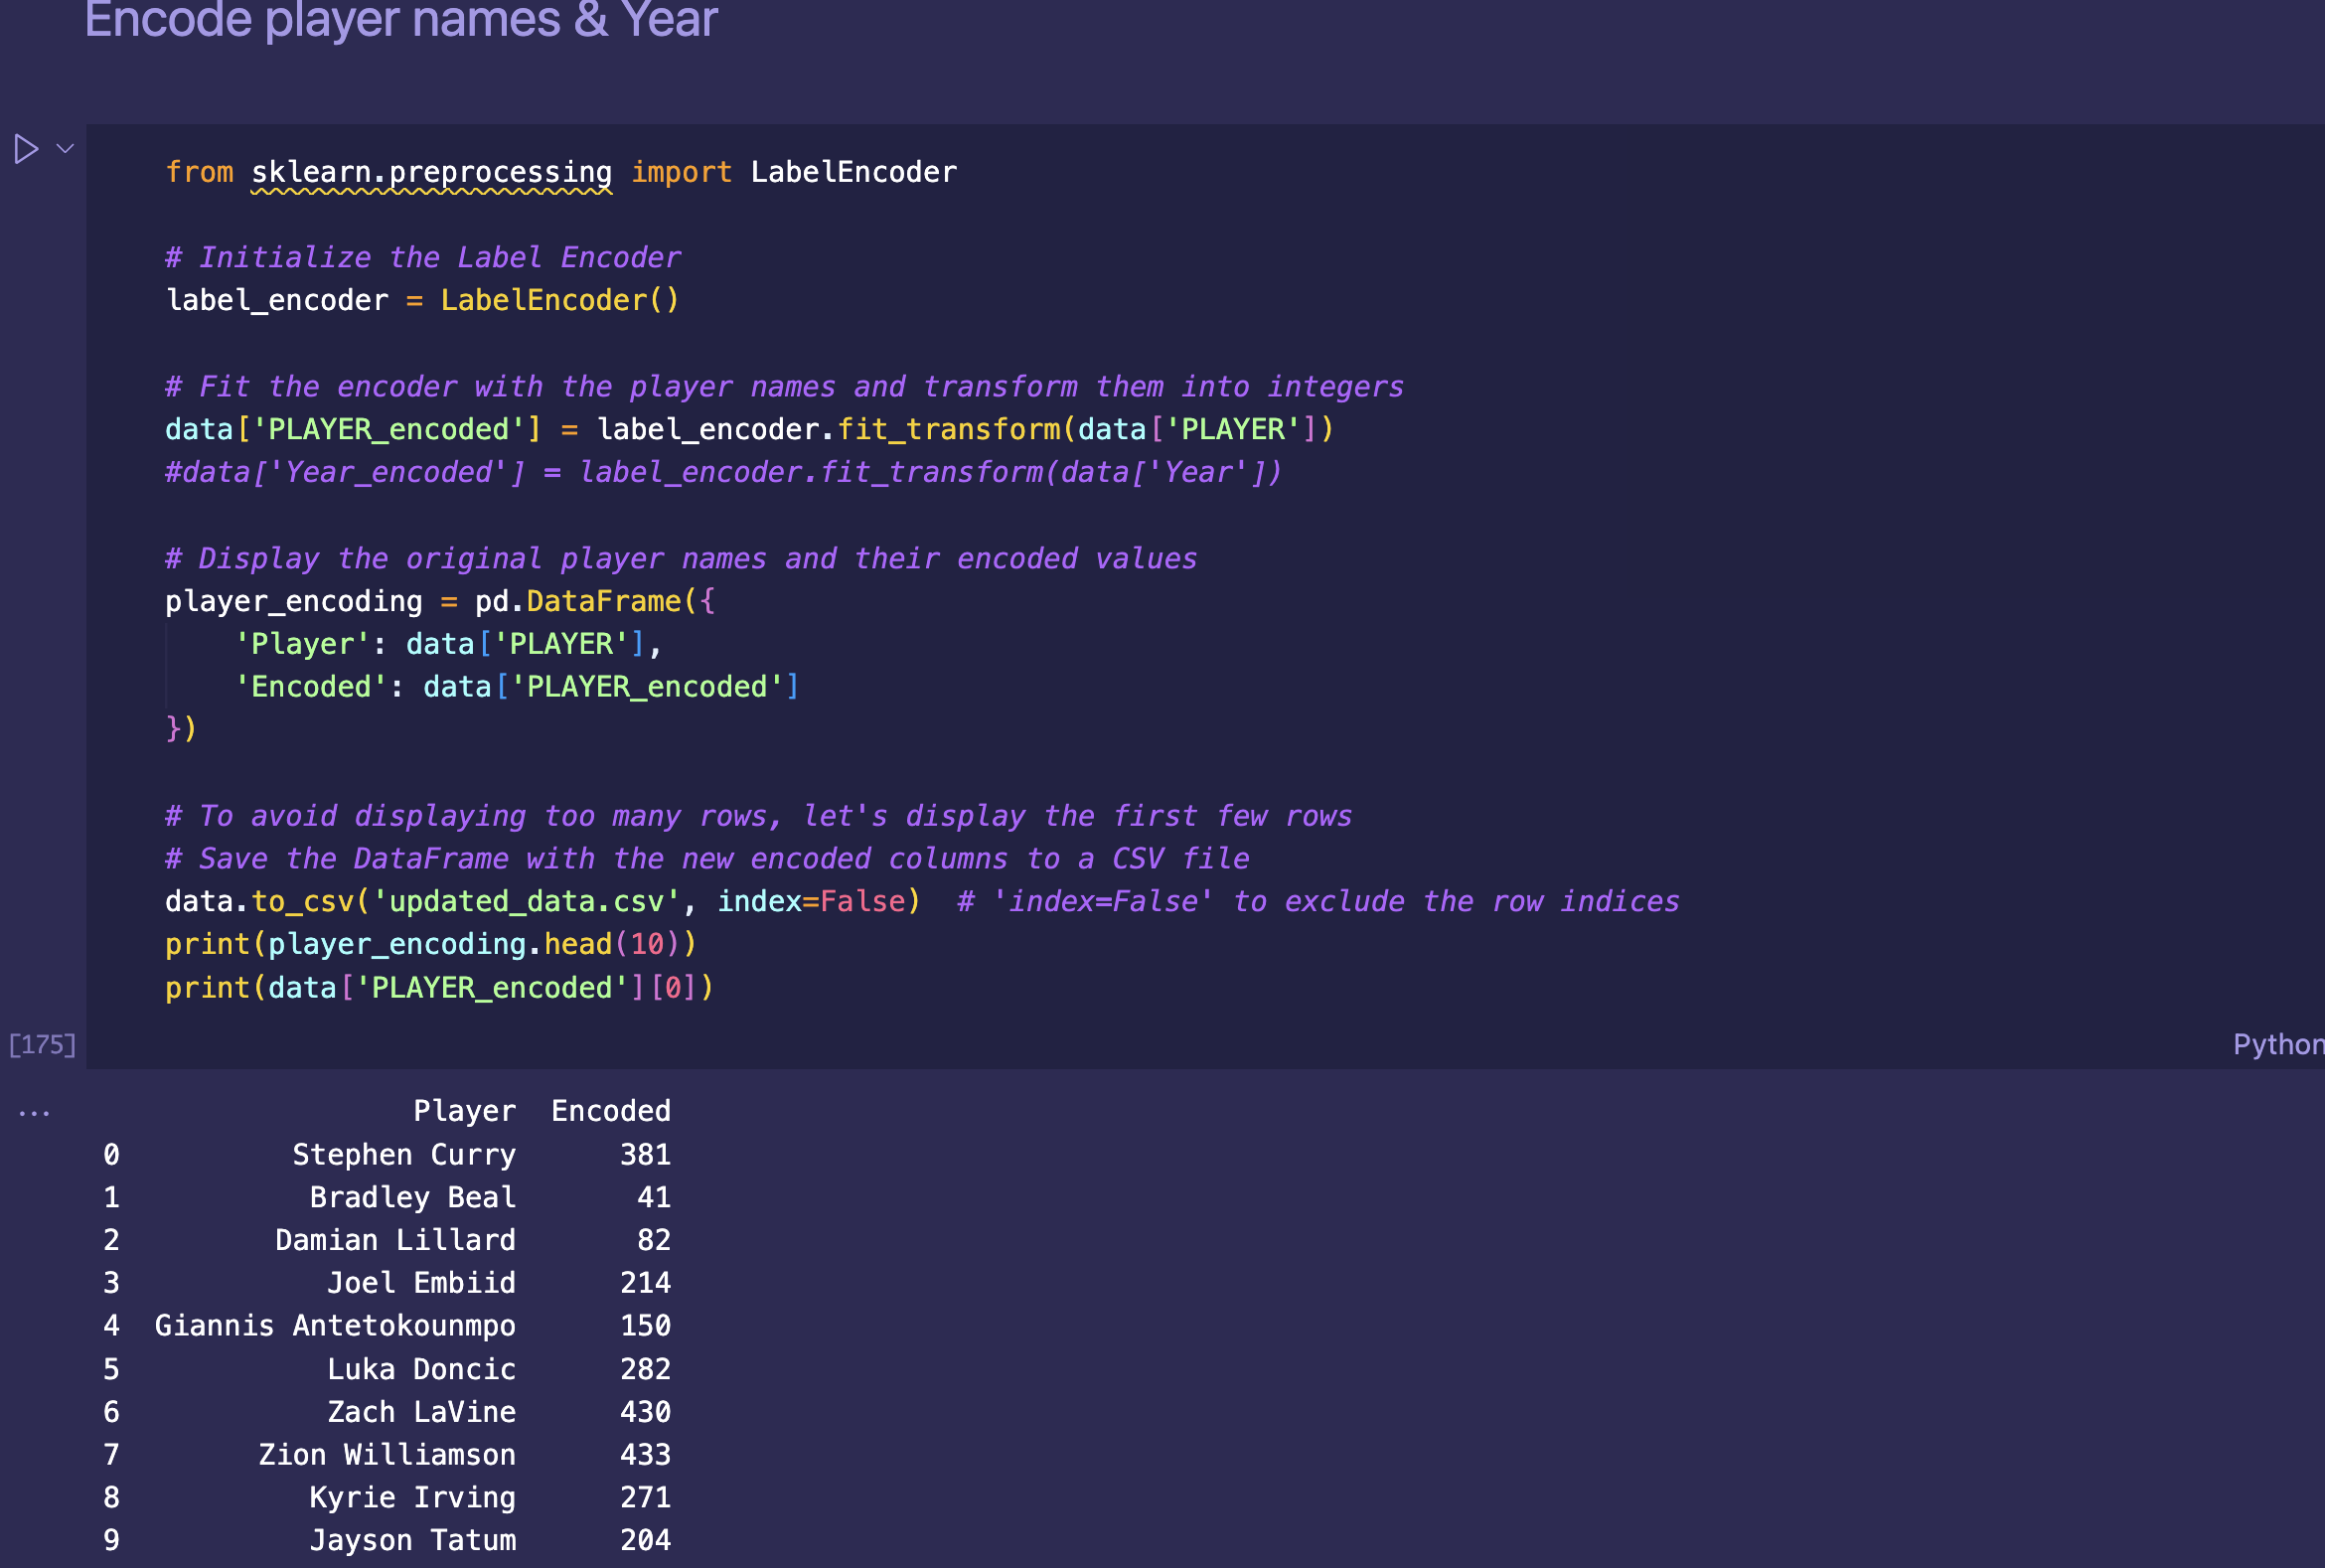Place cursor on label_encoder = LabelEncoder() line
This screenshot has width=2325, height=1568.
(423, 300)
